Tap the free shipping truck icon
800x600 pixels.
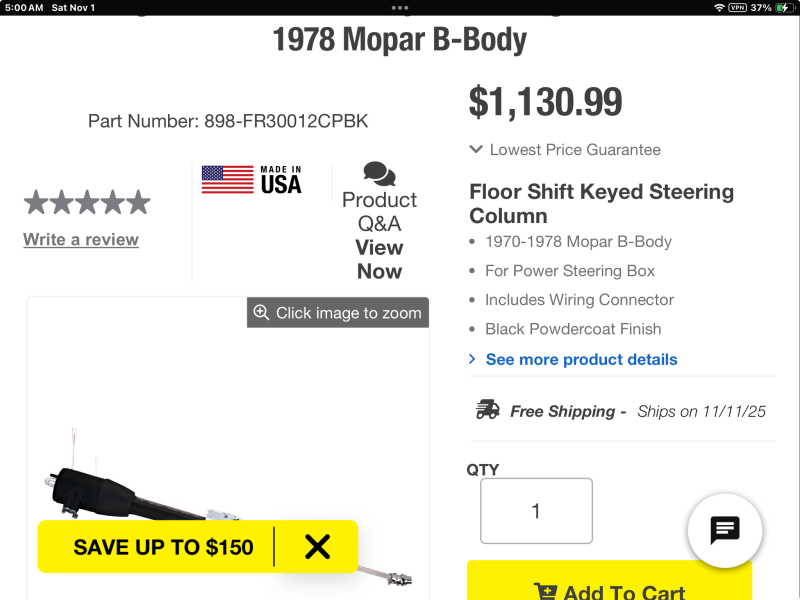click(488, 410)
